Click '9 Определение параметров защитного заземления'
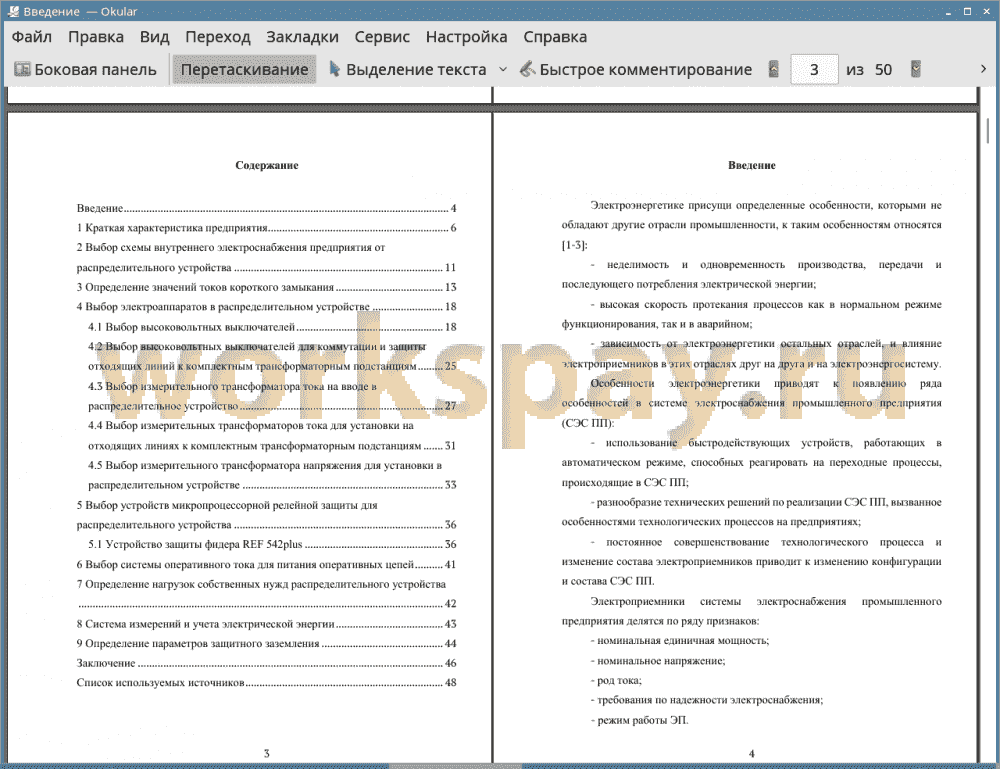Screen dimensions: 1000x769 coord(267,643)
